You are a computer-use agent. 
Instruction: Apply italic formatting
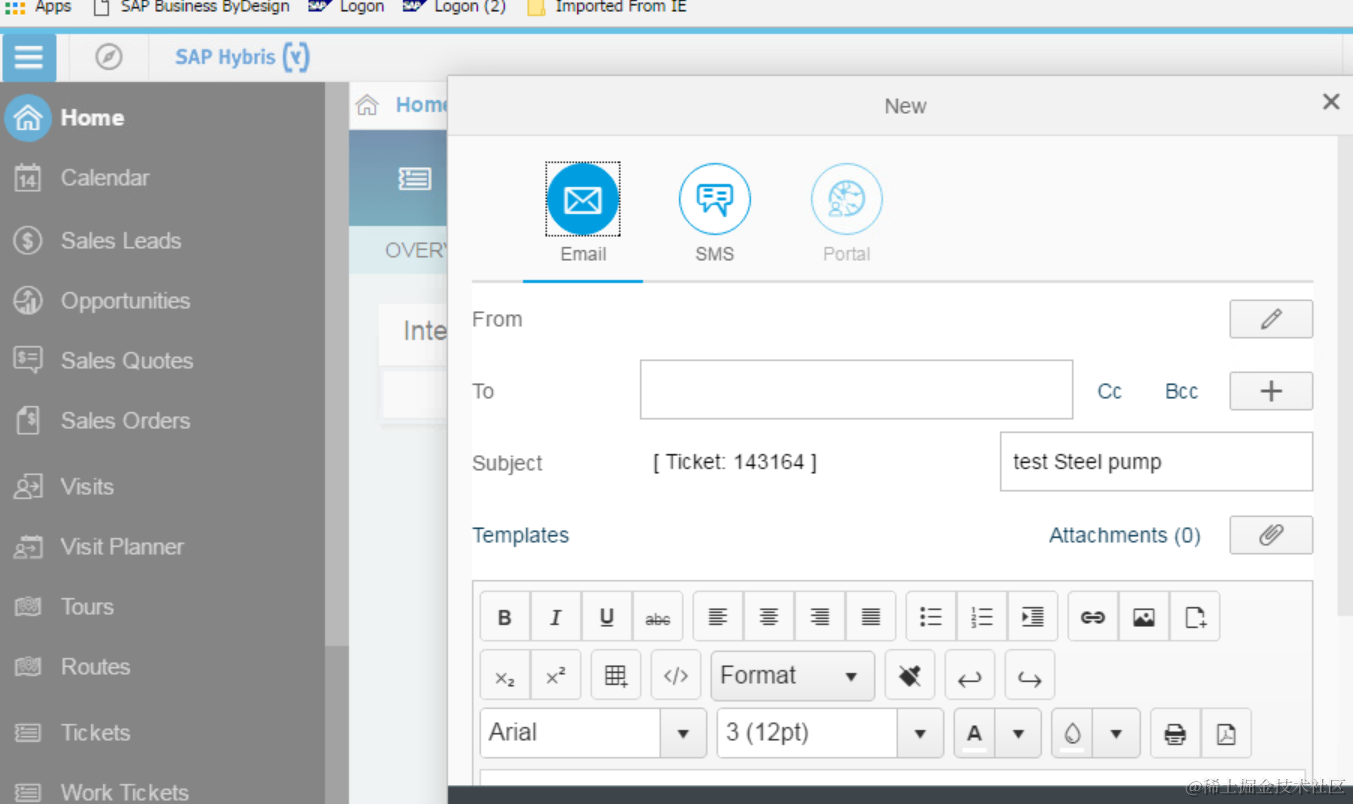556,617
